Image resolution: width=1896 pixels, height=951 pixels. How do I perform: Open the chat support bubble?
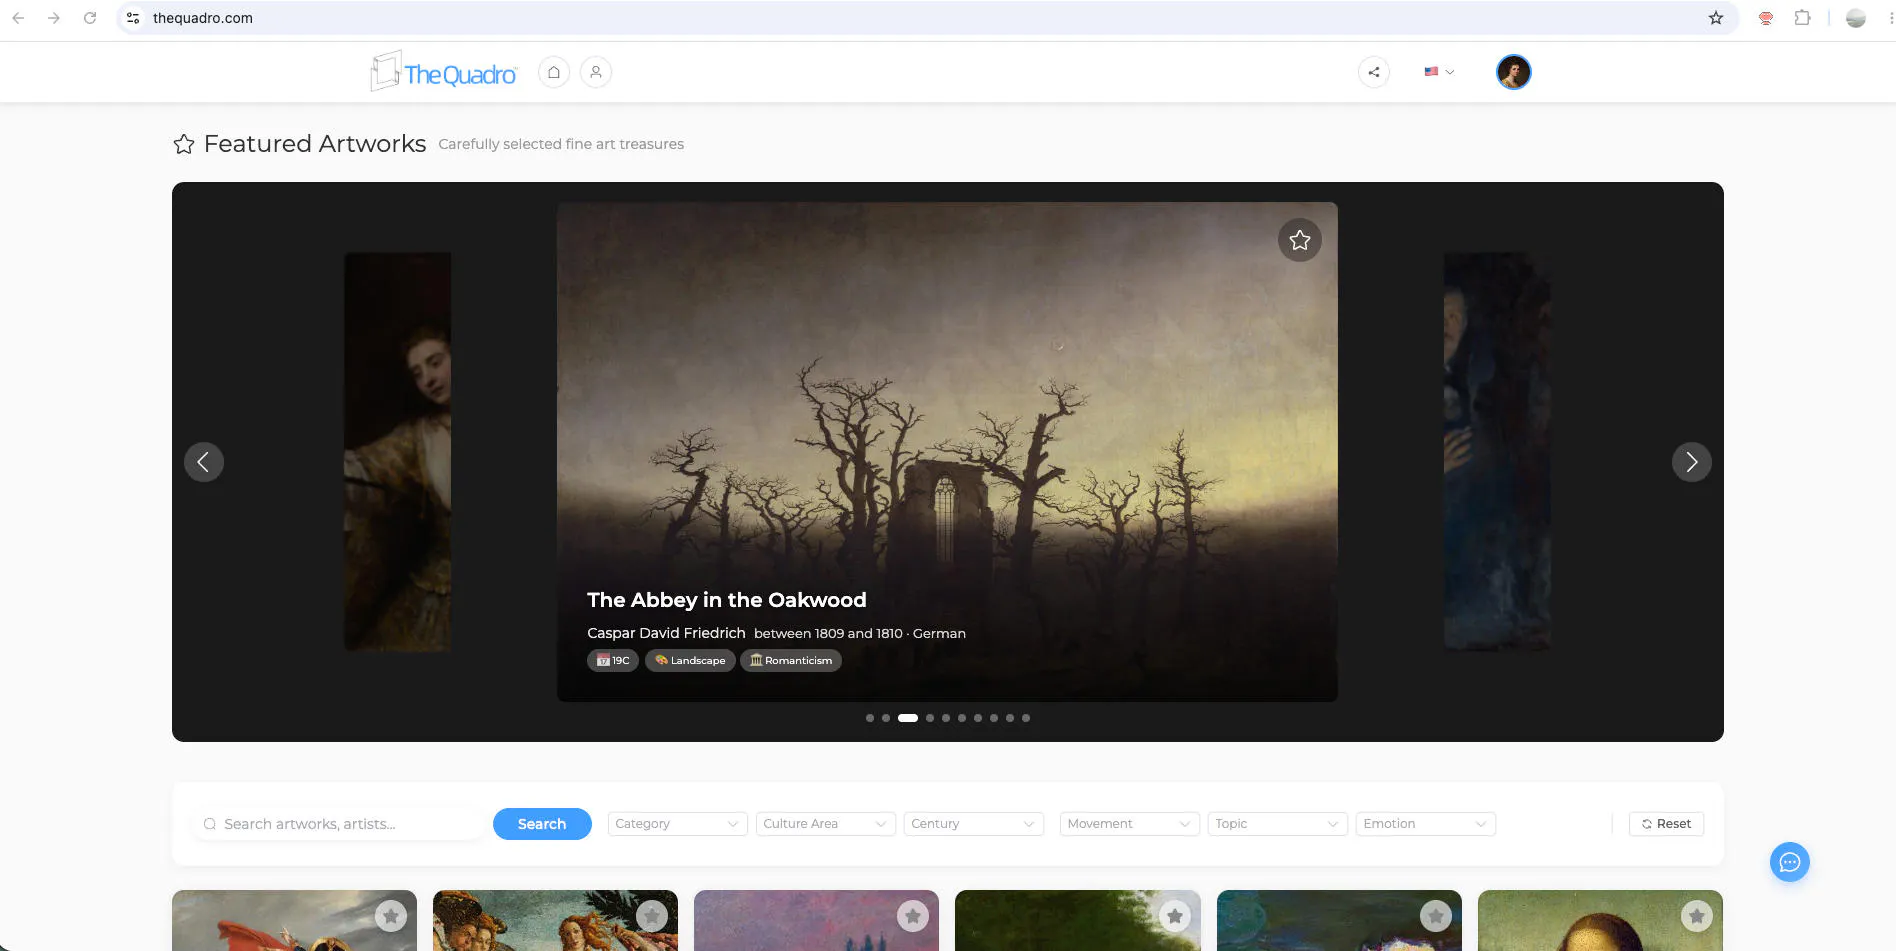coord(1790,862)
